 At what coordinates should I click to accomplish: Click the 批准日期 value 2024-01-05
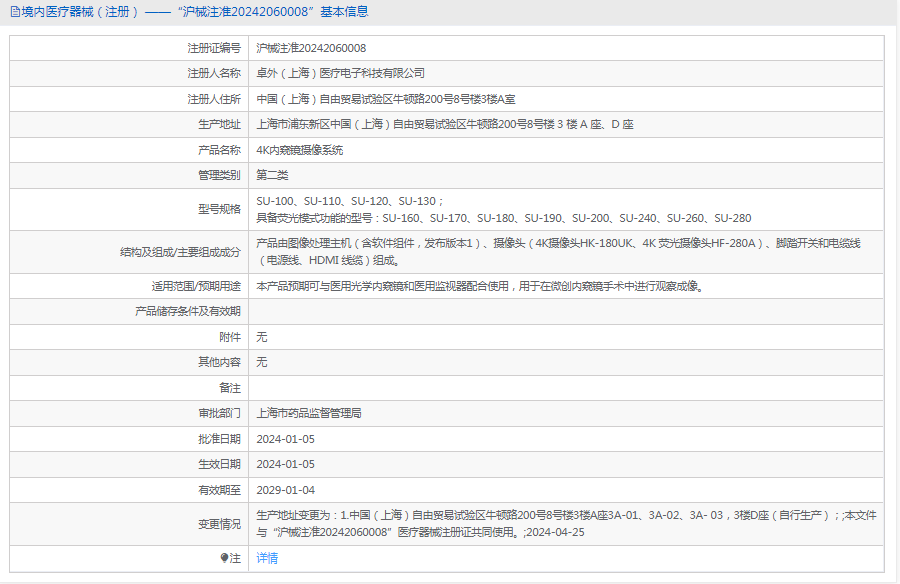[285, 438]
